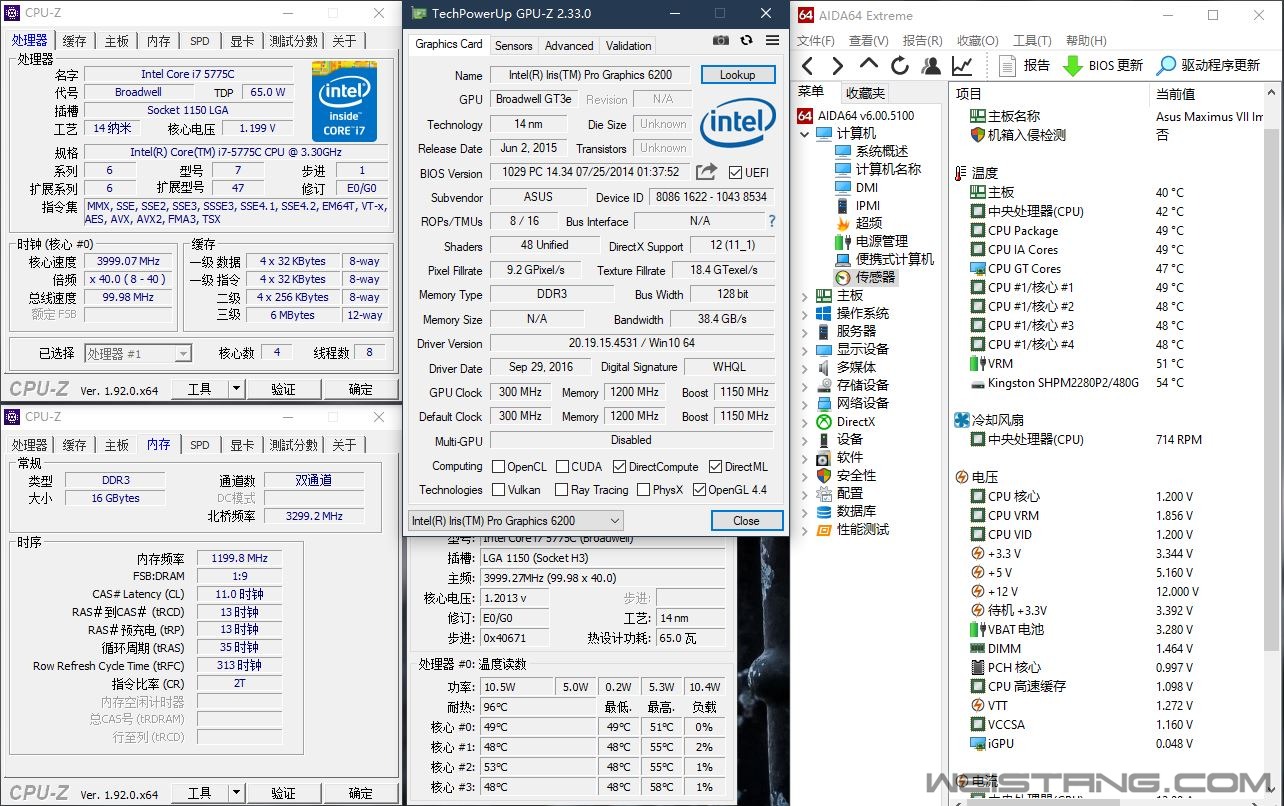The width and height of the screenshot is (1284, 806).
Task: Click the 报告 document icon in AIDA64 toolbar
Action: click(1008, 65)
